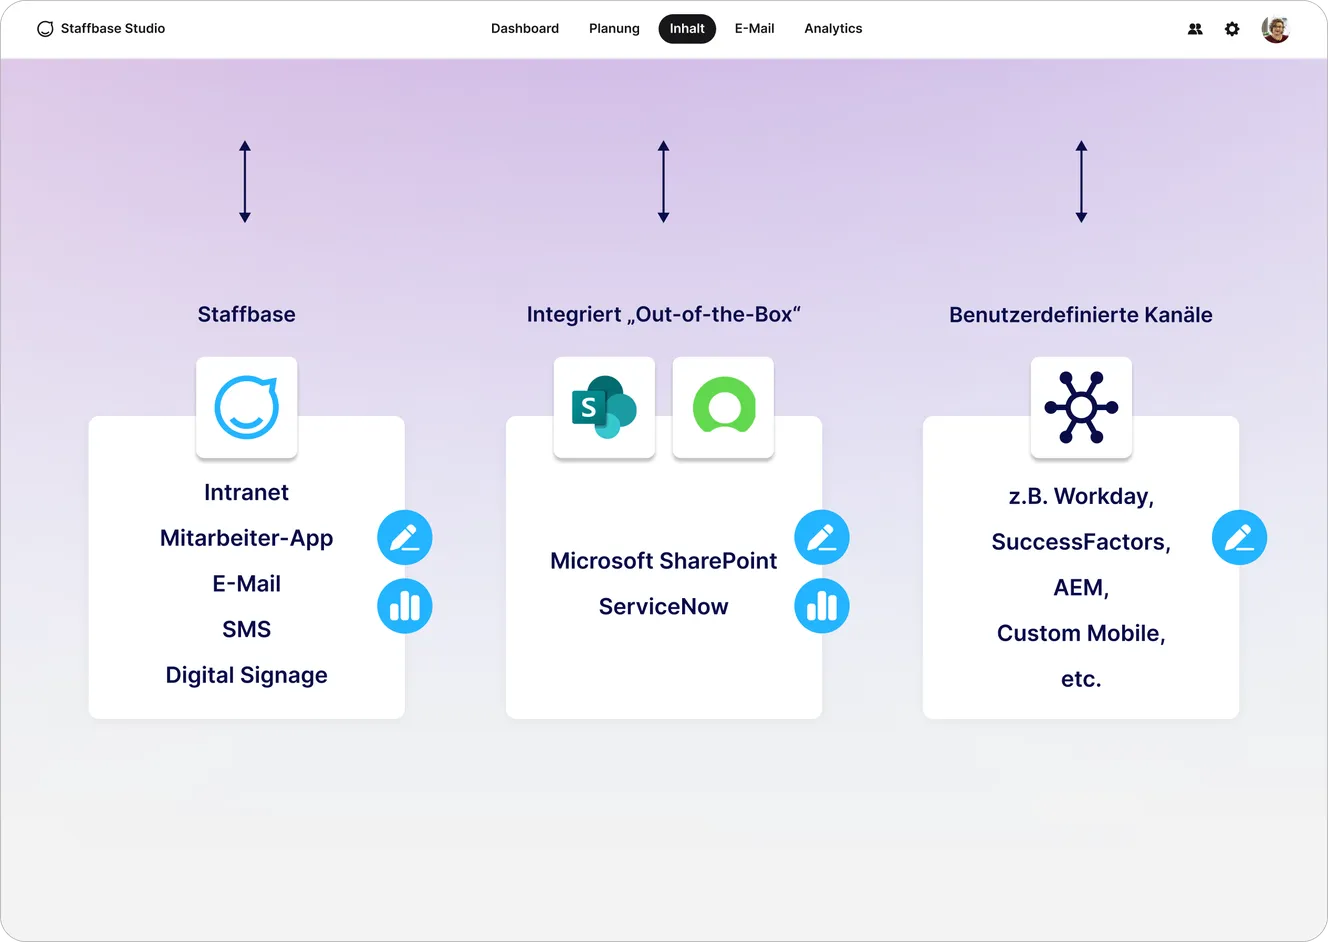Click the etc. text in custom card
This screenshot has width=1328, height=942.
point(1081,679)
